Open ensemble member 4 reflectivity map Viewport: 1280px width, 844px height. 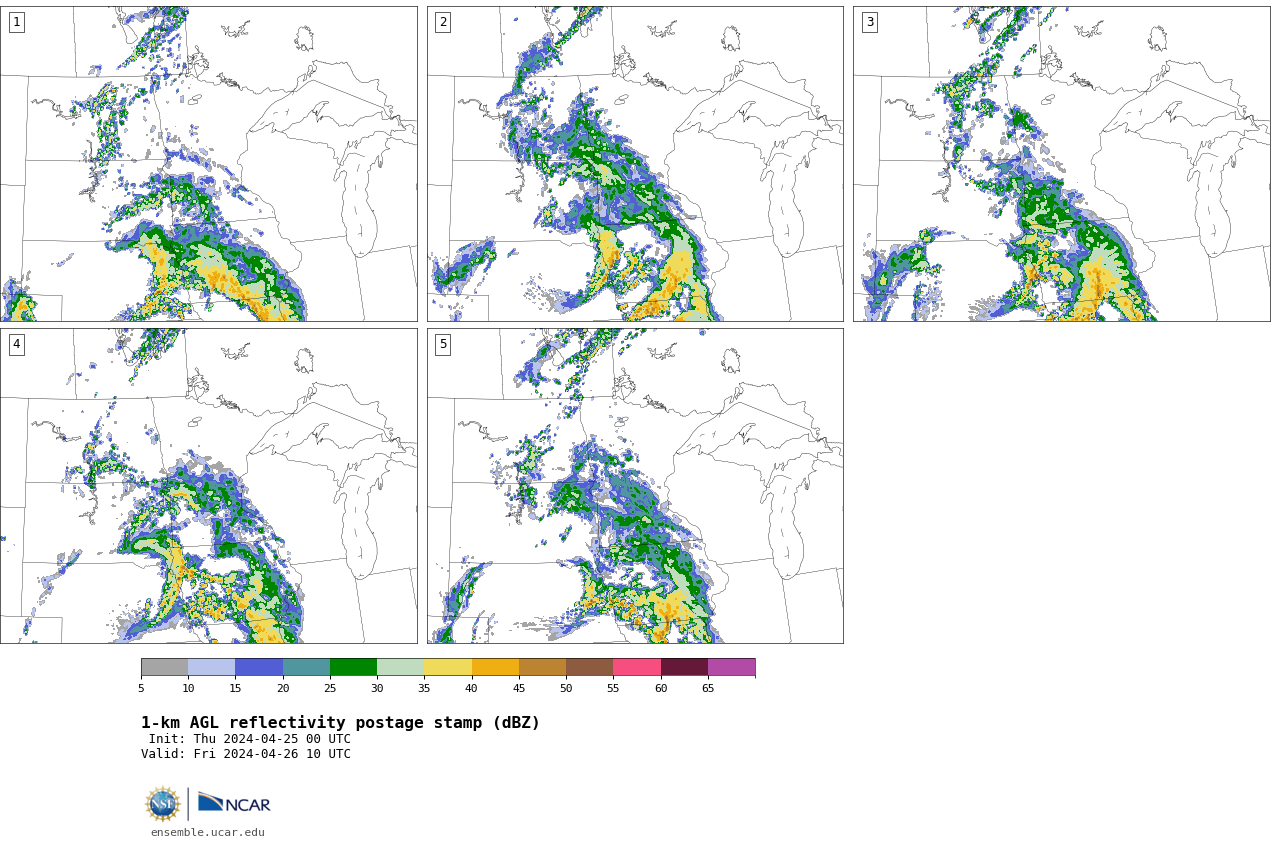tap(208, 486)
